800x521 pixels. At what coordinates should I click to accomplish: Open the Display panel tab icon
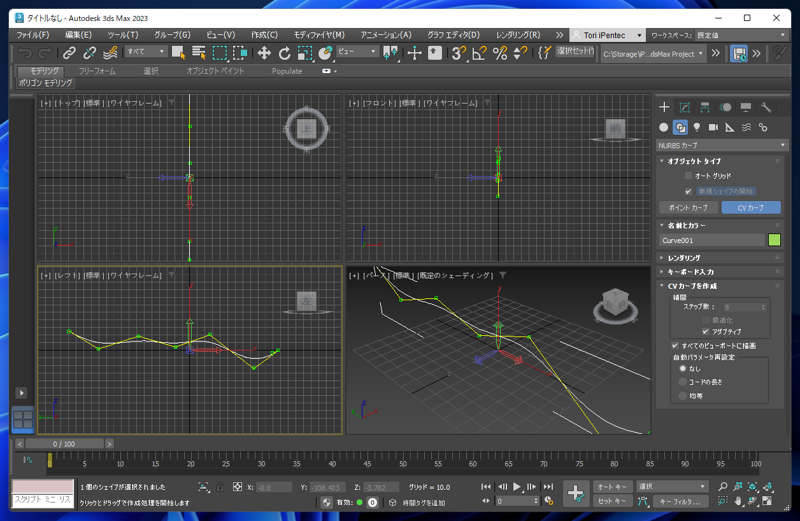745,107
